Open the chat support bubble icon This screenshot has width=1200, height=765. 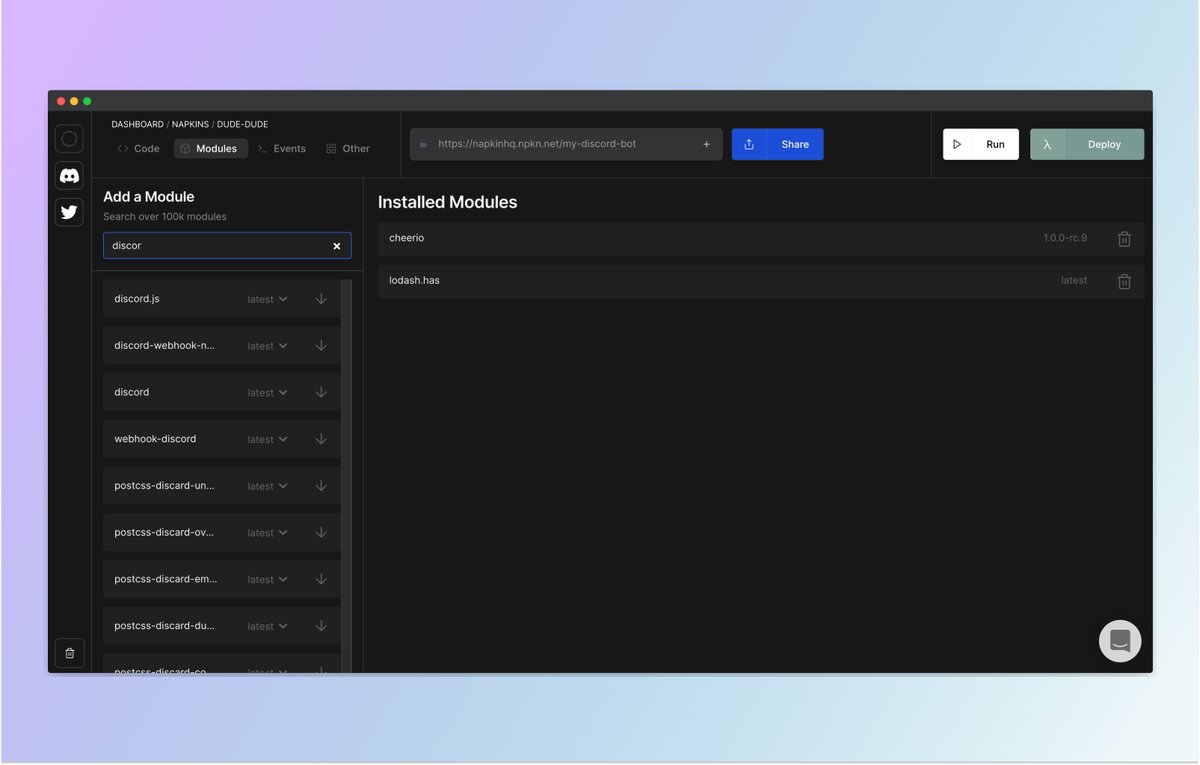pos(1120,641)
